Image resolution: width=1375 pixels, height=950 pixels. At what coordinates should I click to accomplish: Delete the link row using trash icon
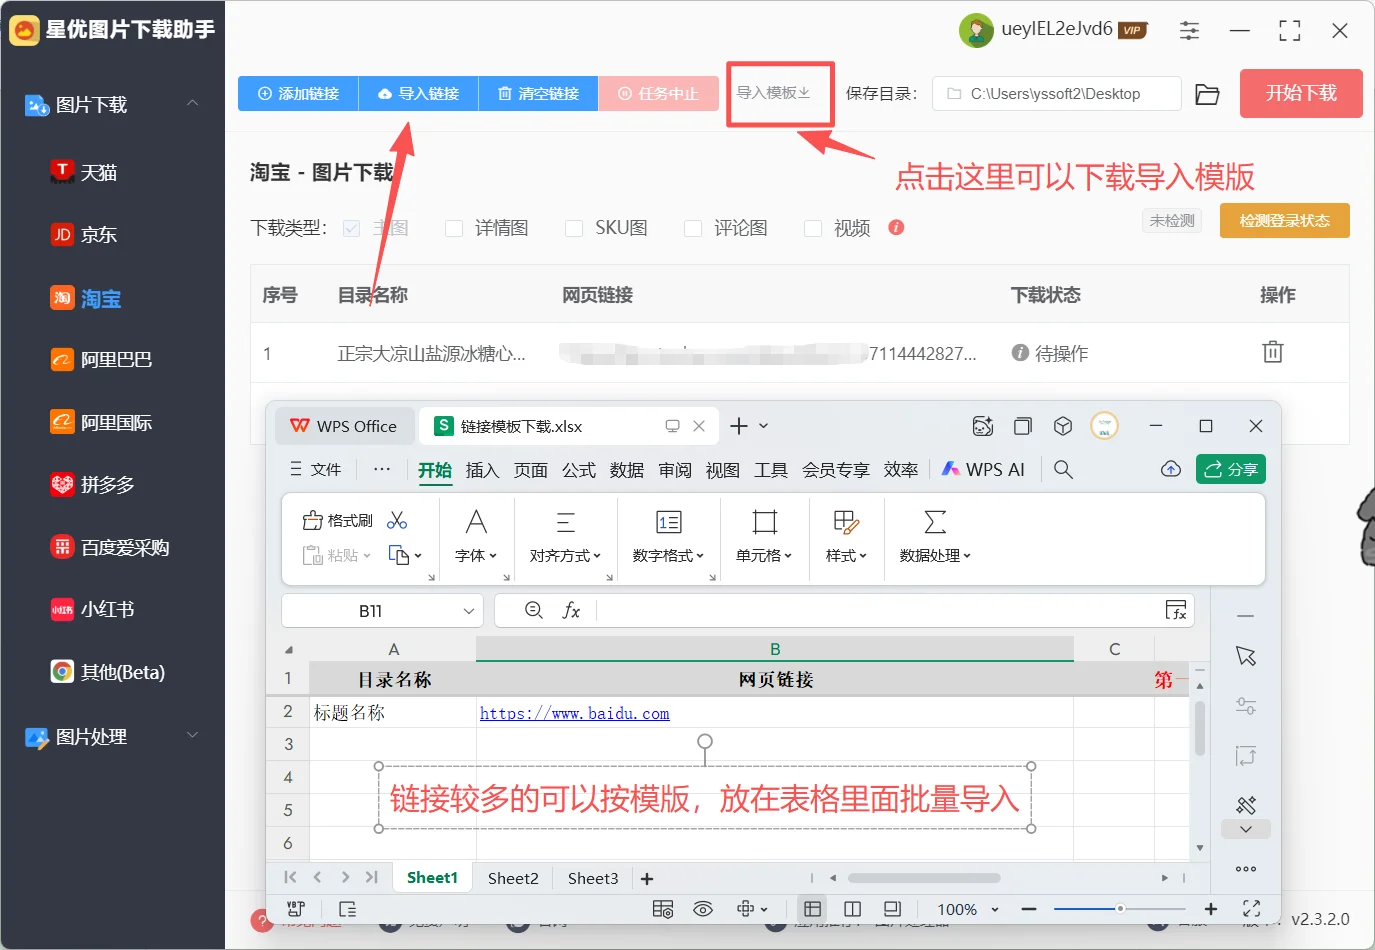tap(1272, 352)
